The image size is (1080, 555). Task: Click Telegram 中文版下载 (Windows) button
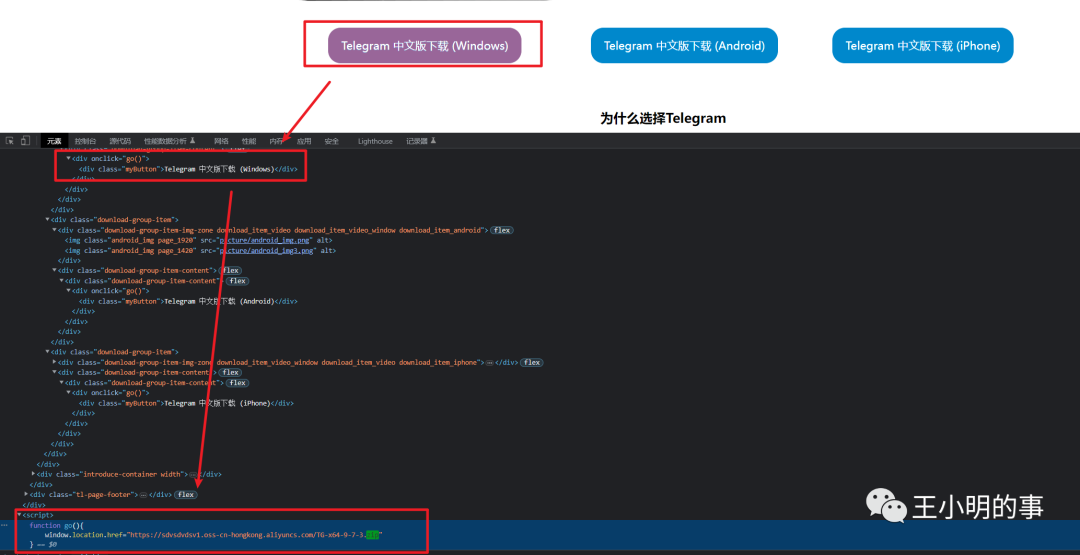(424, 46)
